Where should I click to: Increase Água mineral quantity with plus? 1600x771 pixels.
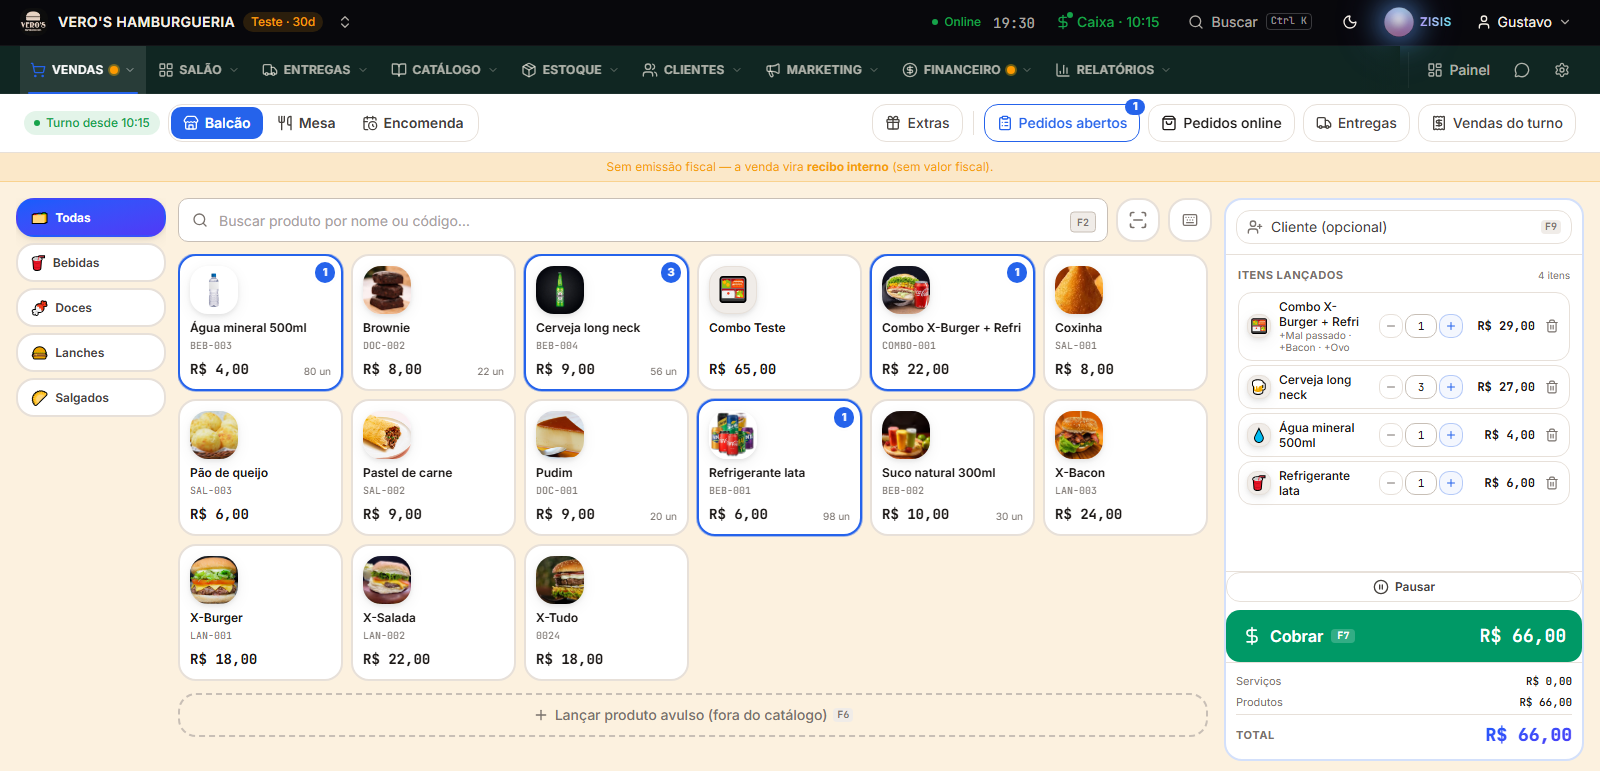coord(1451,435)
